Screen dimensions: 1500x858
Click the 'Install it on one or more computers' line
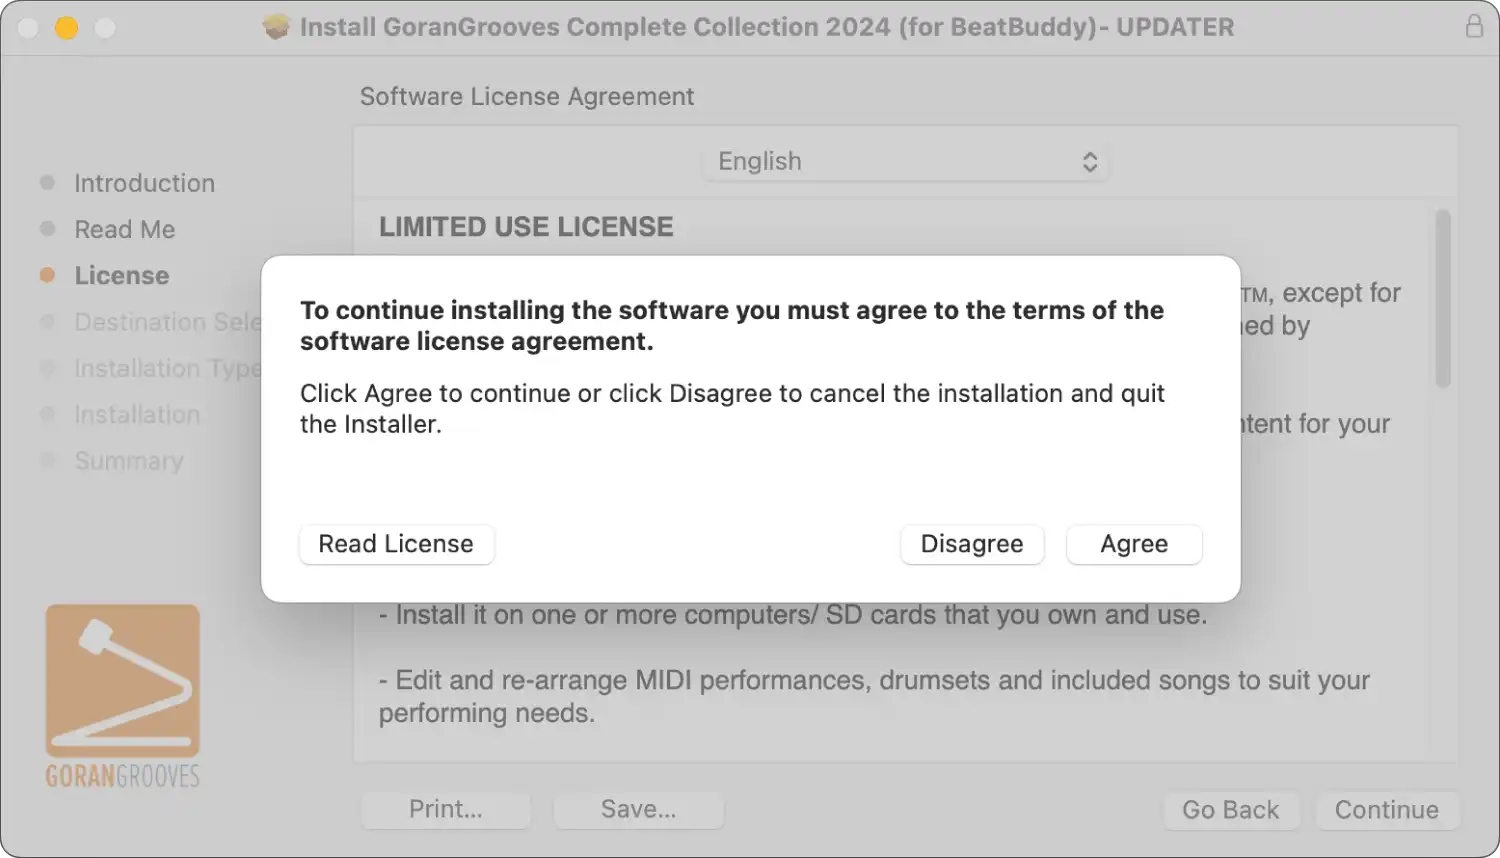click(x=793, y=615)
